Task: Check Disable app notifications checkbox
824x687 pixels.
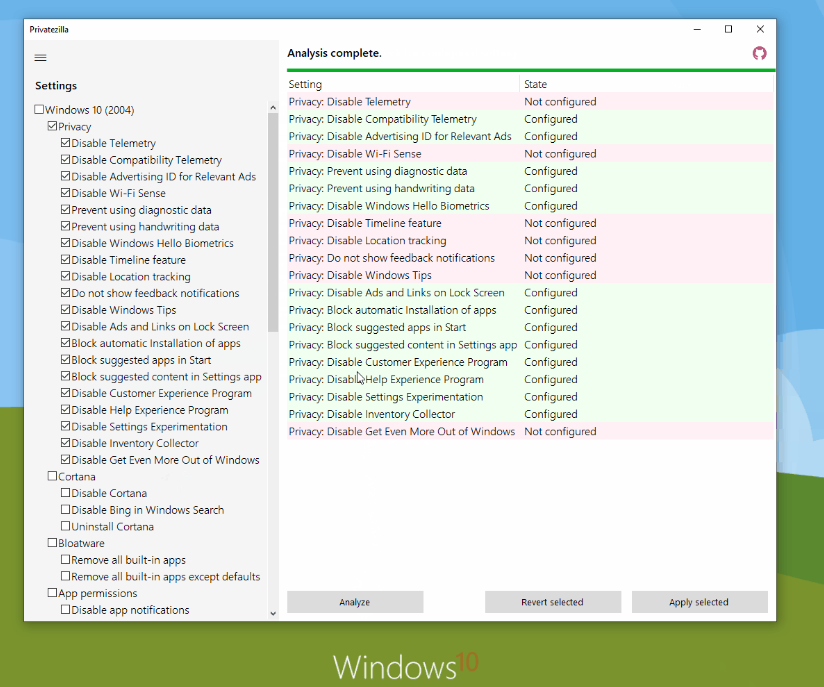Action: click(x=65, y=609)
